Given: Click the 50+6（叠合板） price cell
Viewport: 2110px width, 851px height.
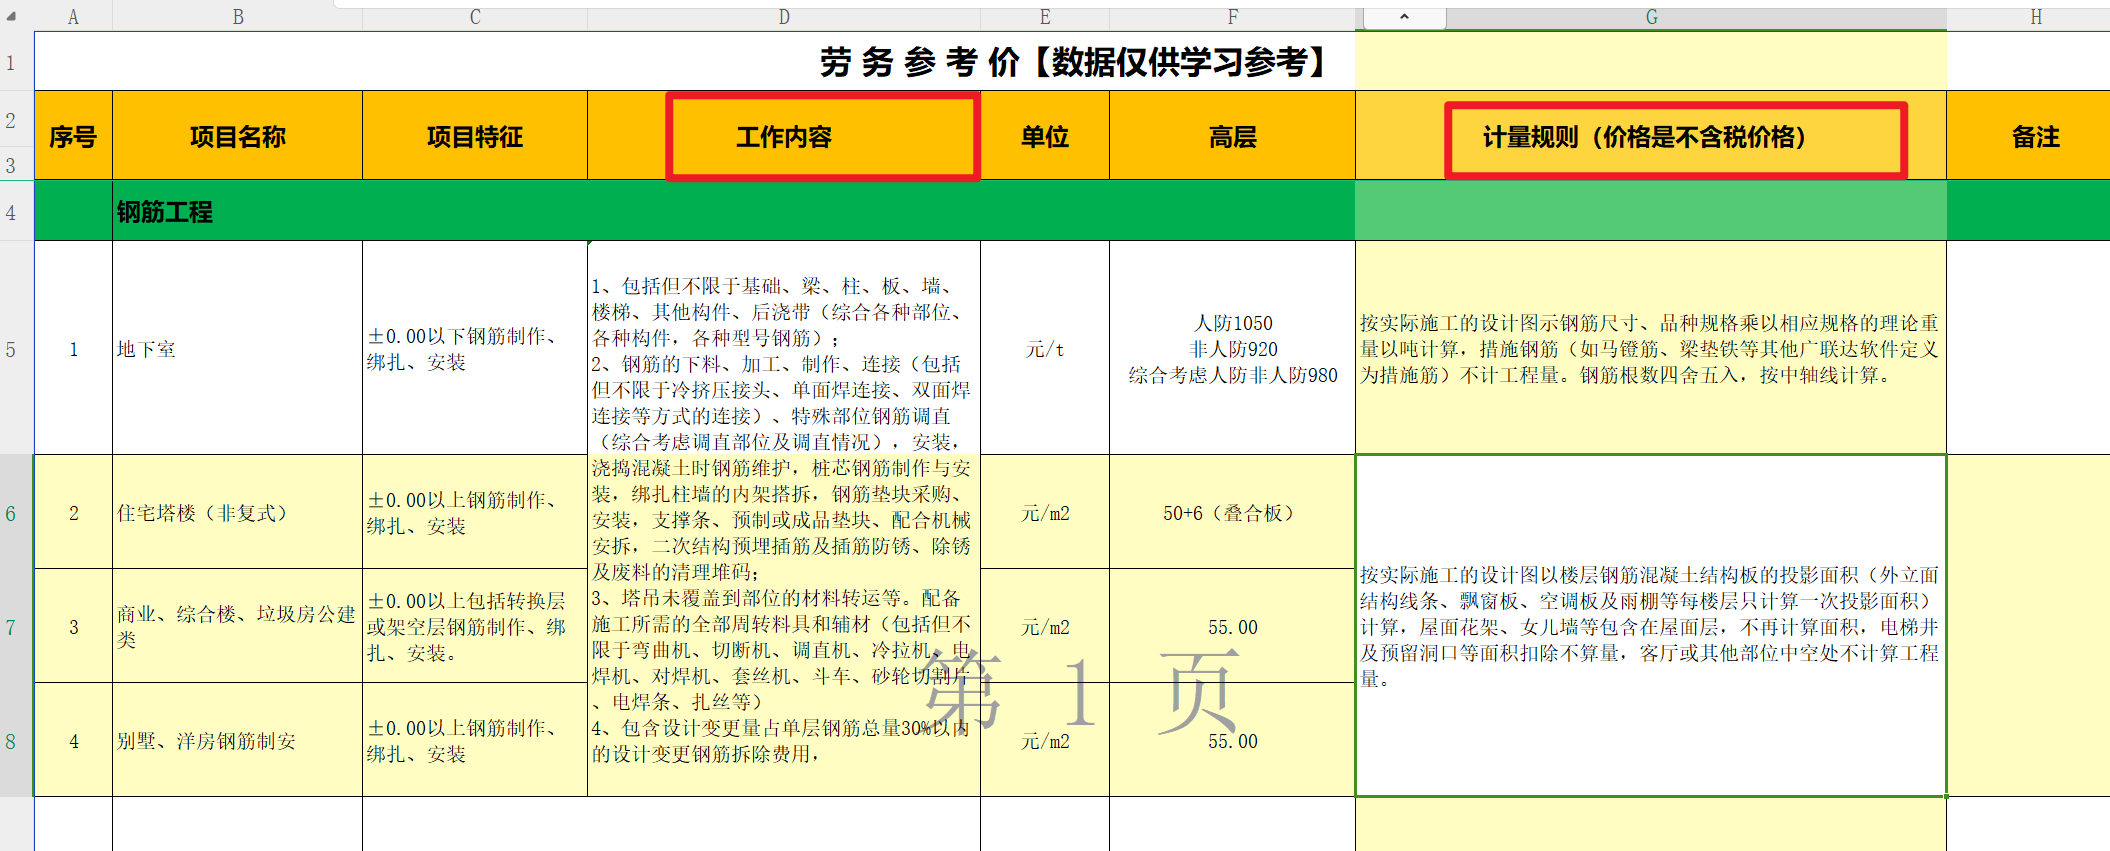Looking at the screenshot, I should click(1232, 513).
